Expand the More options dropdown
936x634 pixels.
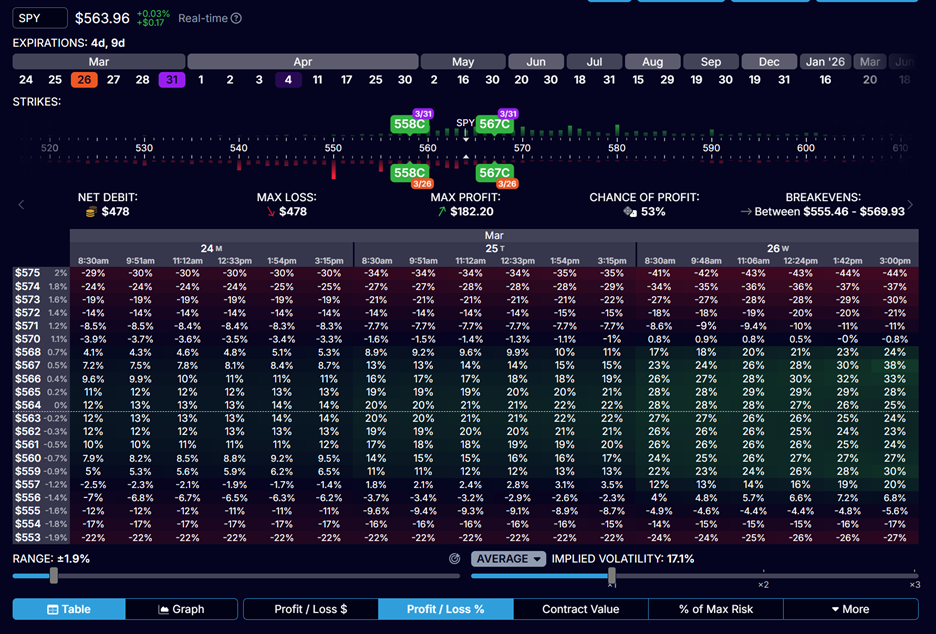[850, 609]
